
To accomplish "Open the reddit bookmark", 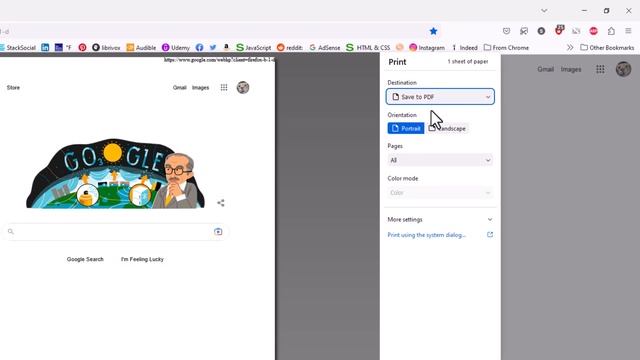I will click(290, 47).
